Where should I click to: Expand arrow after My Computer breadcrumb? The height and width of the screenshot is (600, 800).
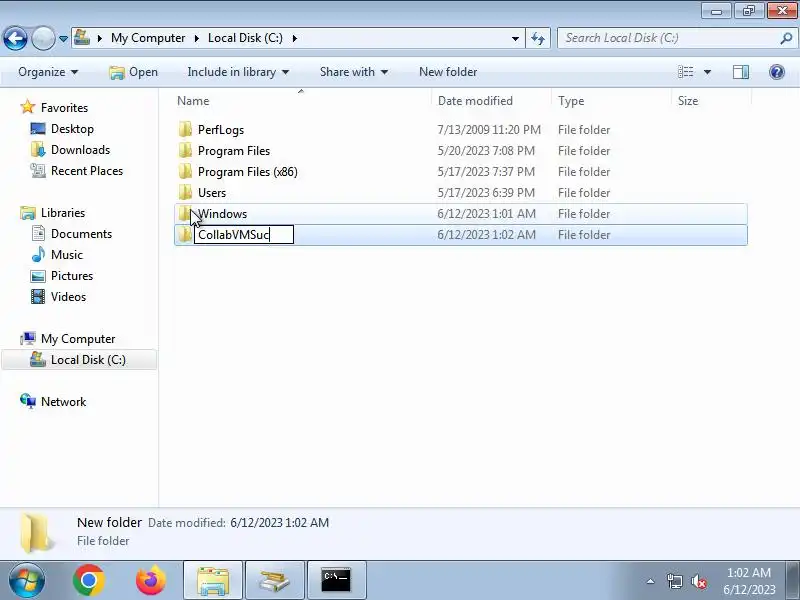point(196,38)
